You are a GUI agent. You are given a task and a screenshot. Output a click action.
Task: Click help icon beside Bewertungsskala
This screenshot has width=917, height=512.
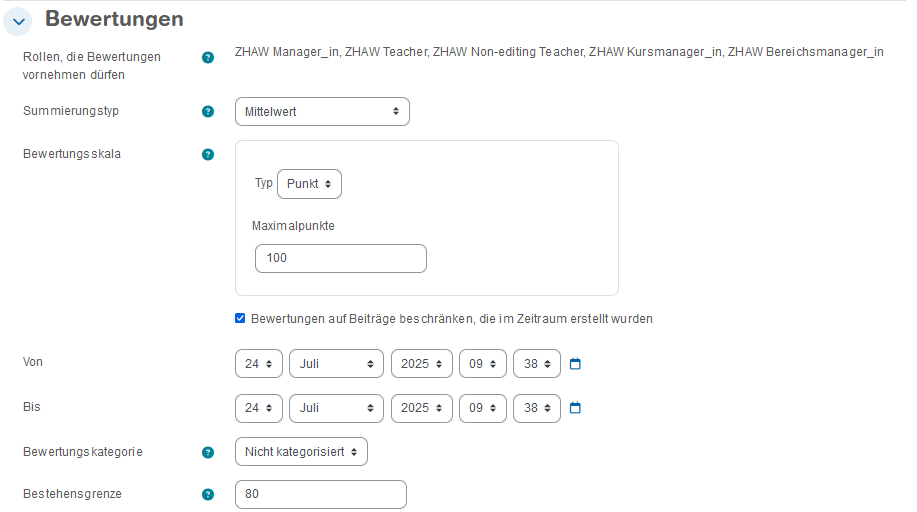point(208,155)
